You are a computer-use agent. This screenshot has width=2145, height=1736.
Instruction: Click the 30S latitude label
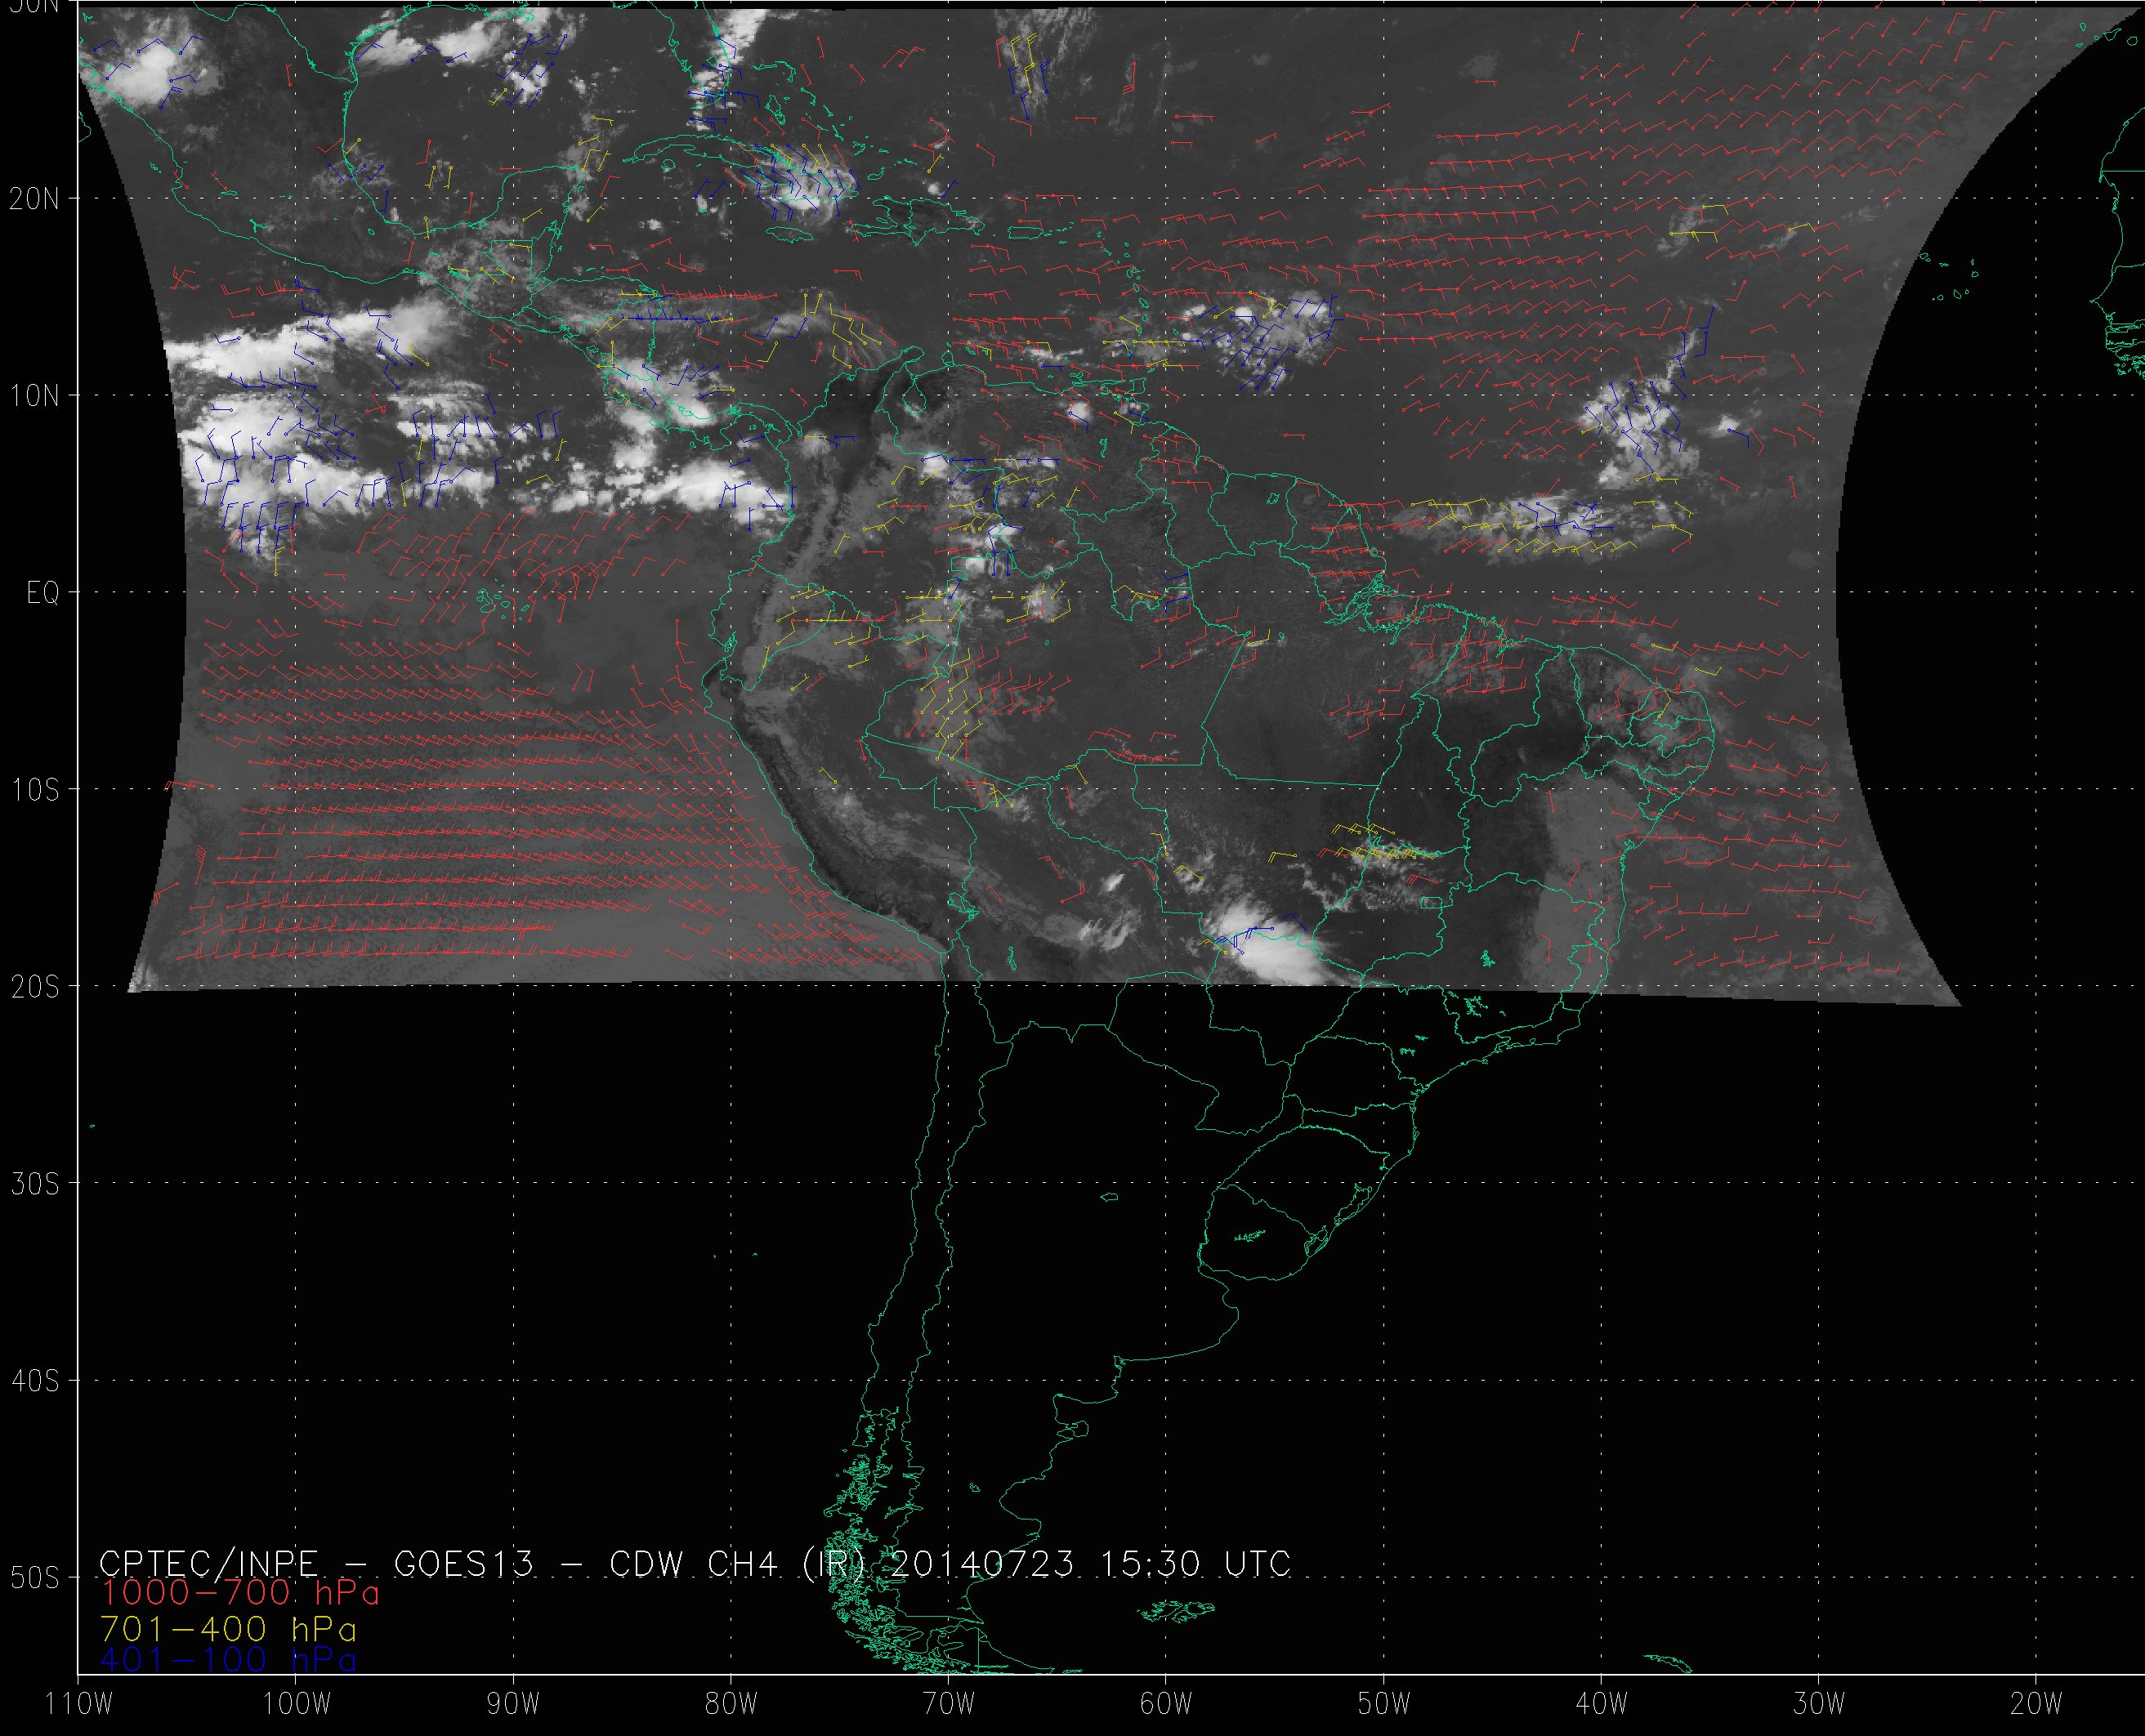pos(34,1184)
